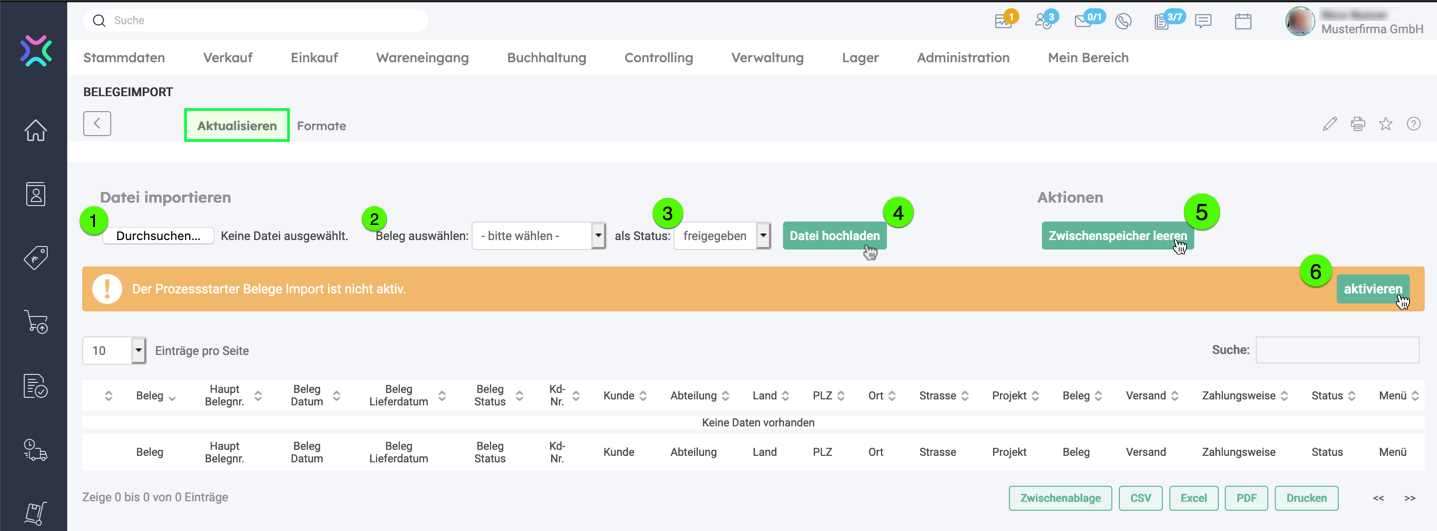The height and width of the screenshot is (531, 1437).
Task: Open the delivery truck sidebar icon
Action: (x=36, y=451)
